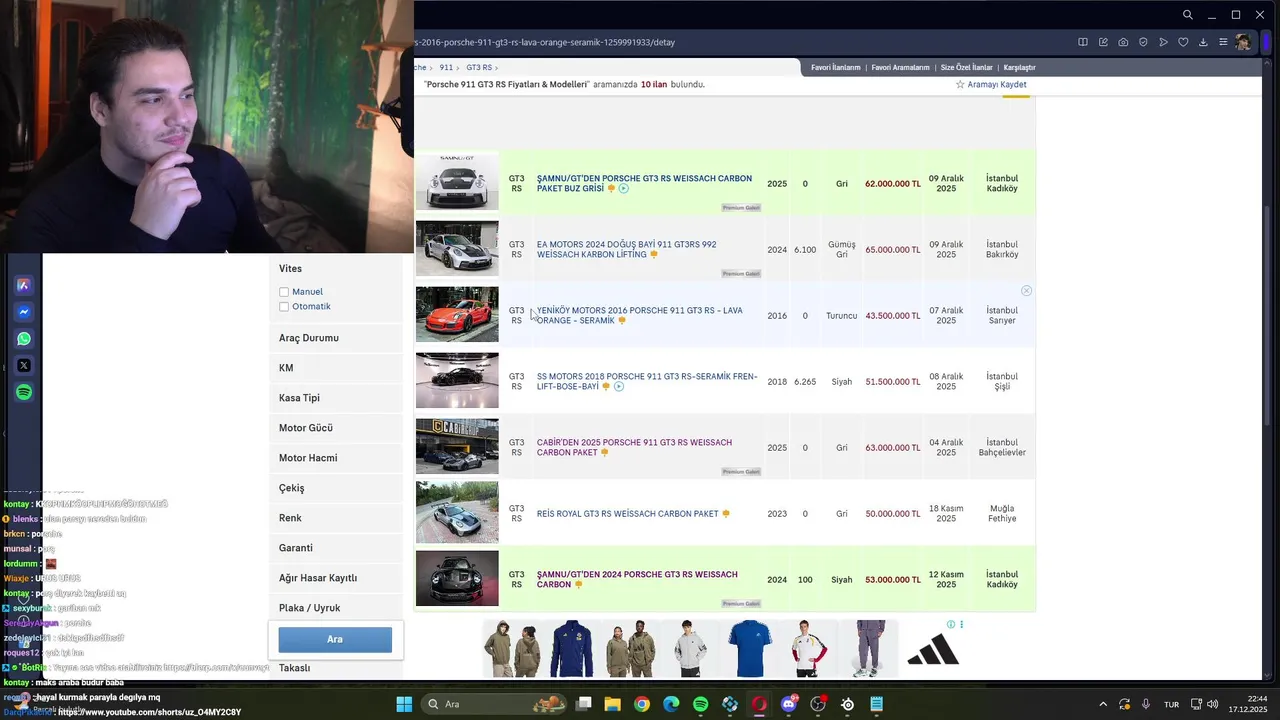This screenshot has height=720, width=1280.
Task: Open Windows Start menu
Action: point(404,704)
